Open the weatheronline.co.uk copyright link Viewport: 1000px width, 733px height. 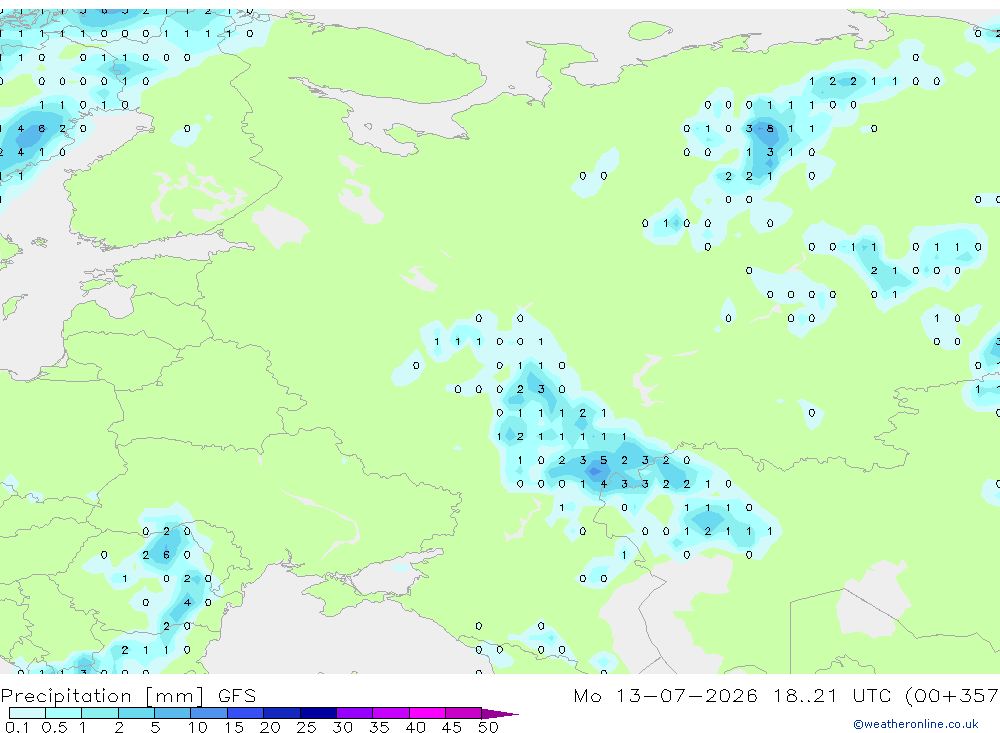(916, 724)
